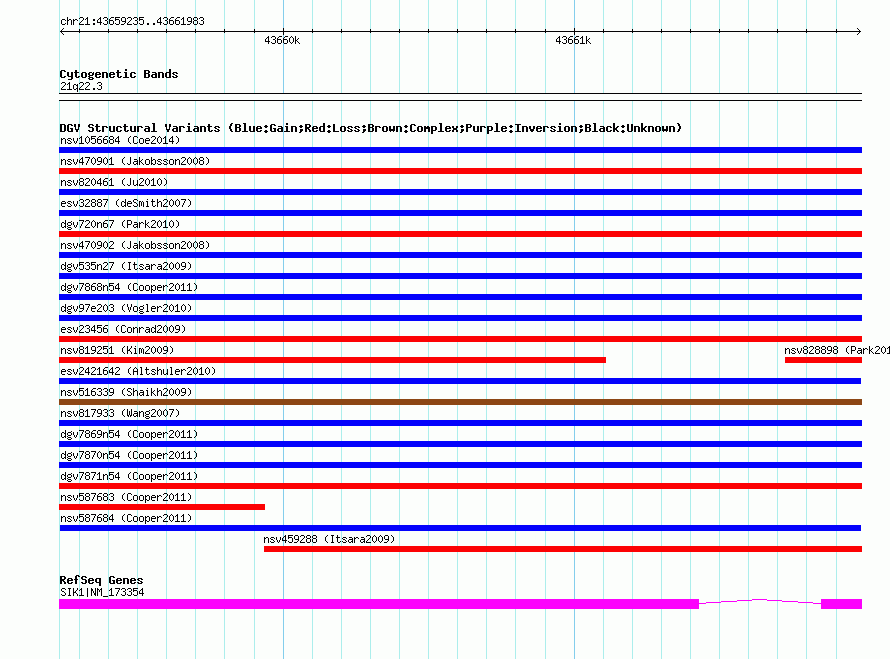The height and width of the screenshot is (659, 890).
Task: Click the thin SIK1 intron connector line
Action: pos(760,601)
